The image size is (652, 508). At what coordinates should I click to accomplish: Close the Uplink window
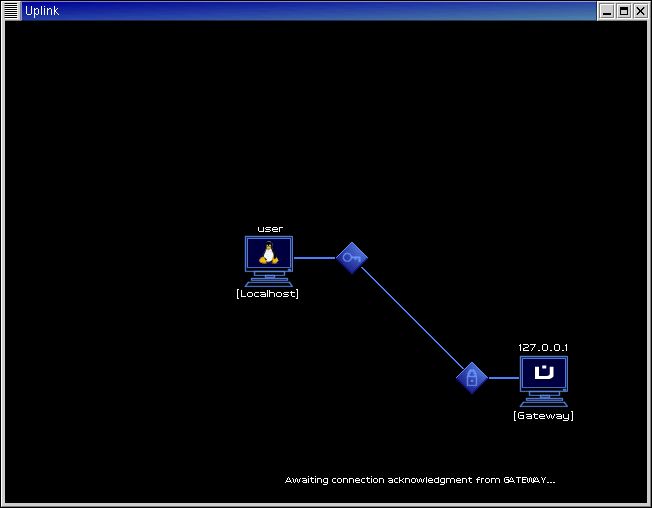[640, 11]
